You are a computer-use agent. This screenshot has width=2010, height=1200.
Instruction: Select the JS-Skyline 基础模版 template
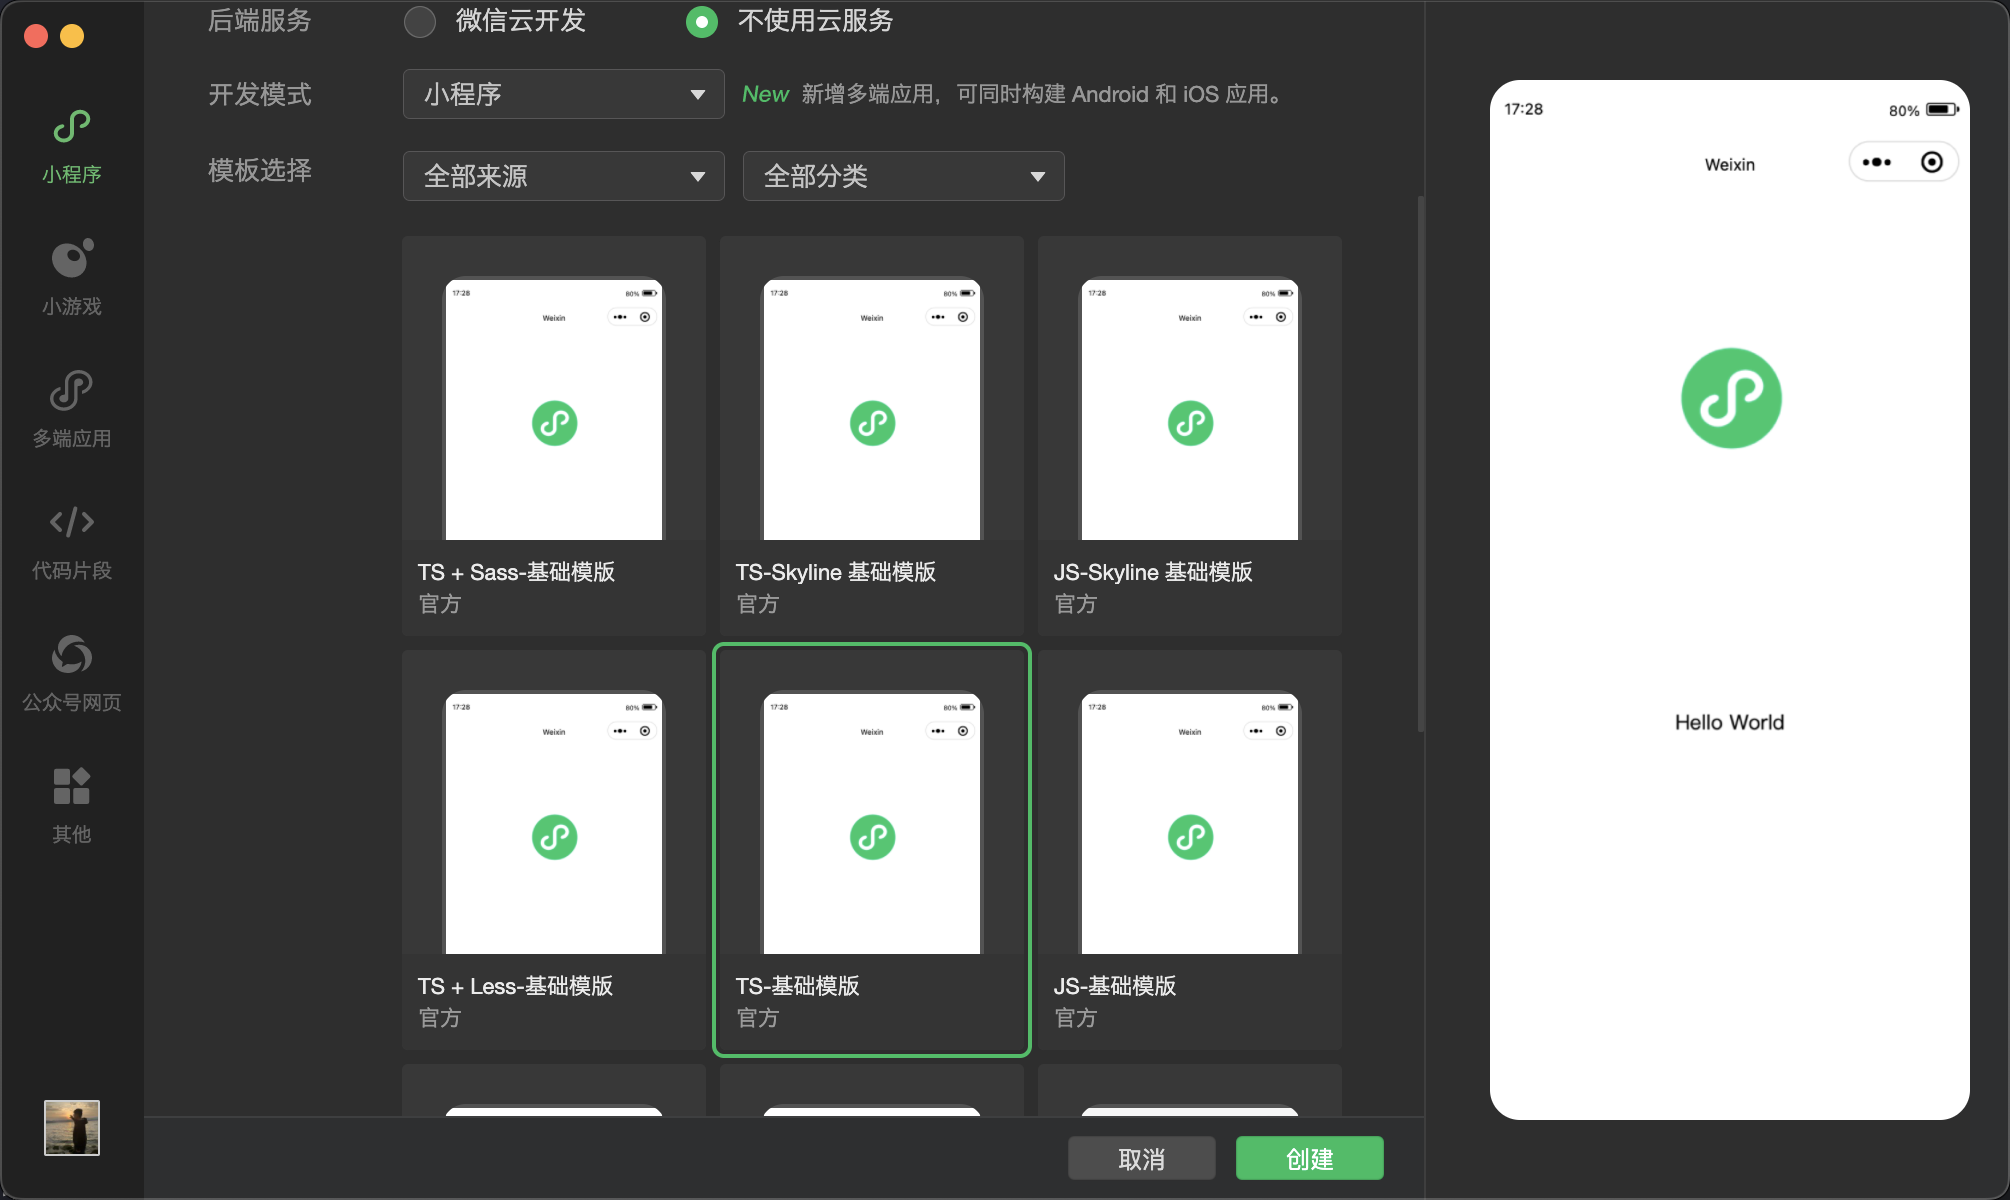(x=1190, y=429)
